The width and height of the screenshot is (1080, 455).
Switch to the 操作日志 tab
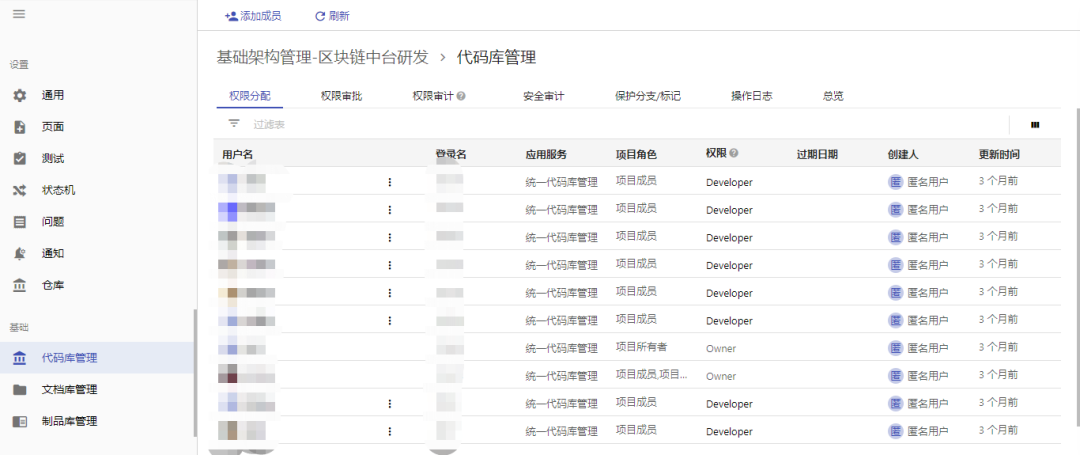point(751,96)
